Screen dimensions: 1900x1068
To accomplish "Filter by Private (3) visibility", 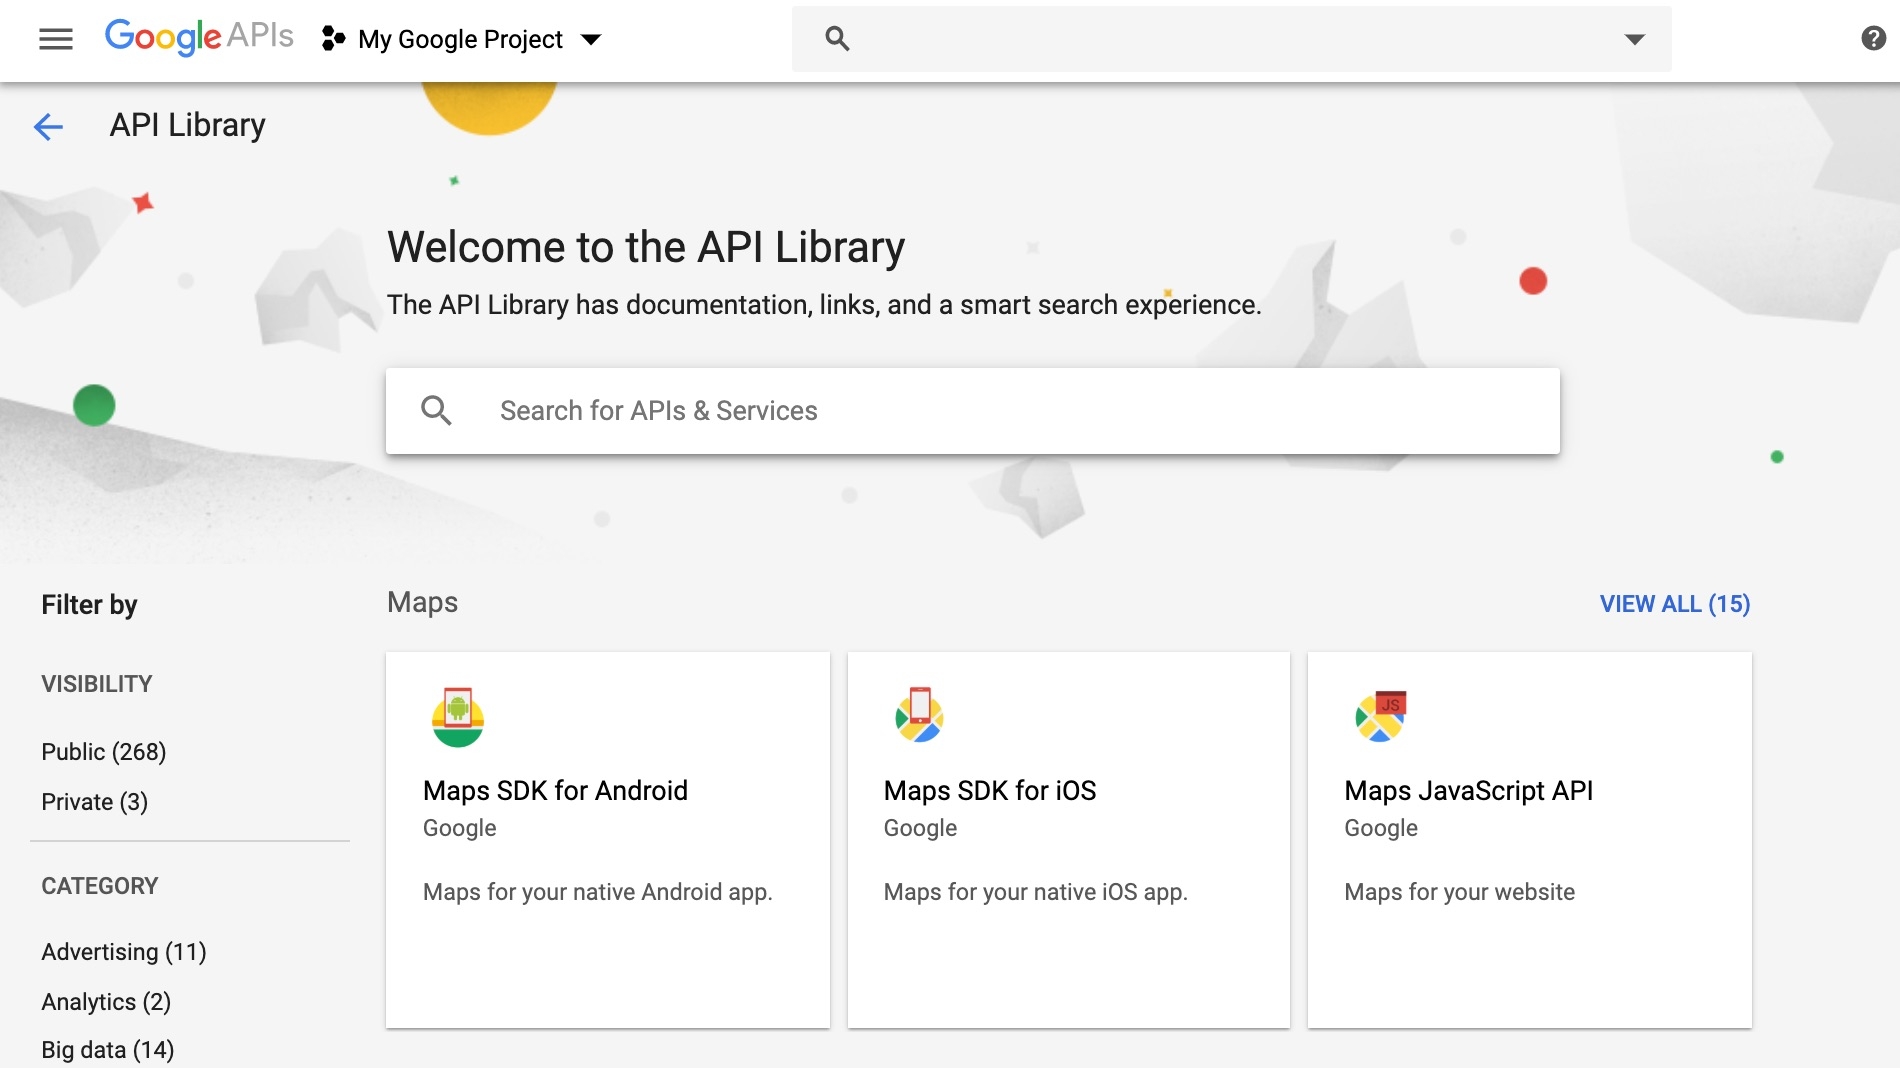I will (x=95, y=802).
